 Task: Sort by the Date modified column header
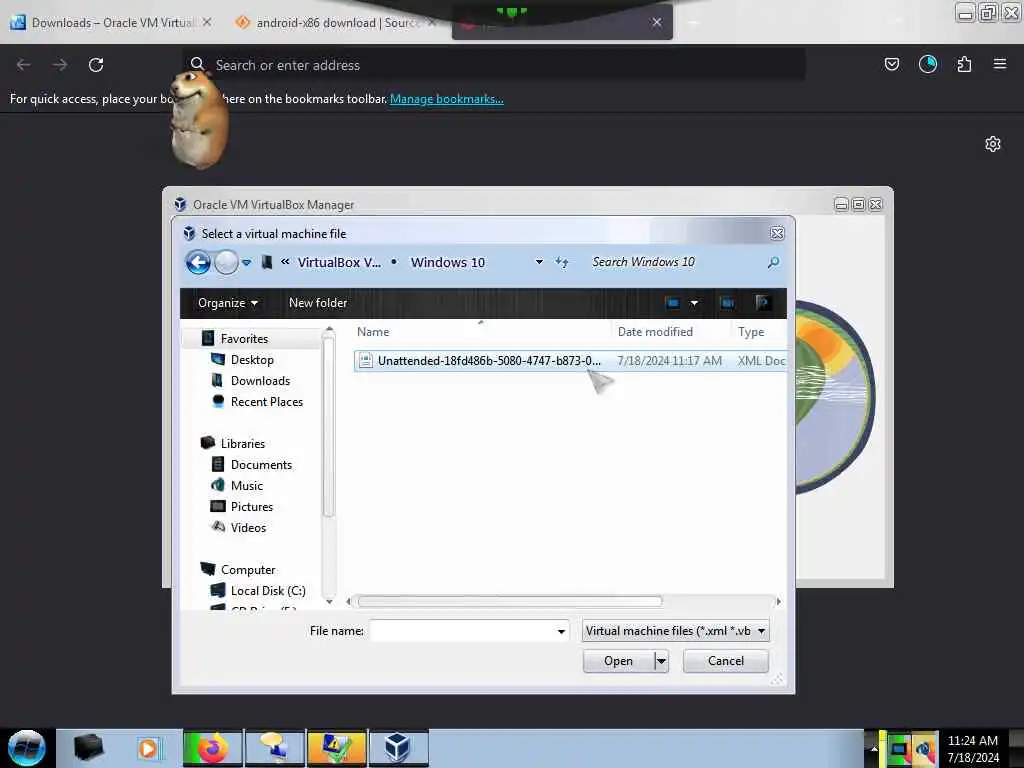(655, 332)
